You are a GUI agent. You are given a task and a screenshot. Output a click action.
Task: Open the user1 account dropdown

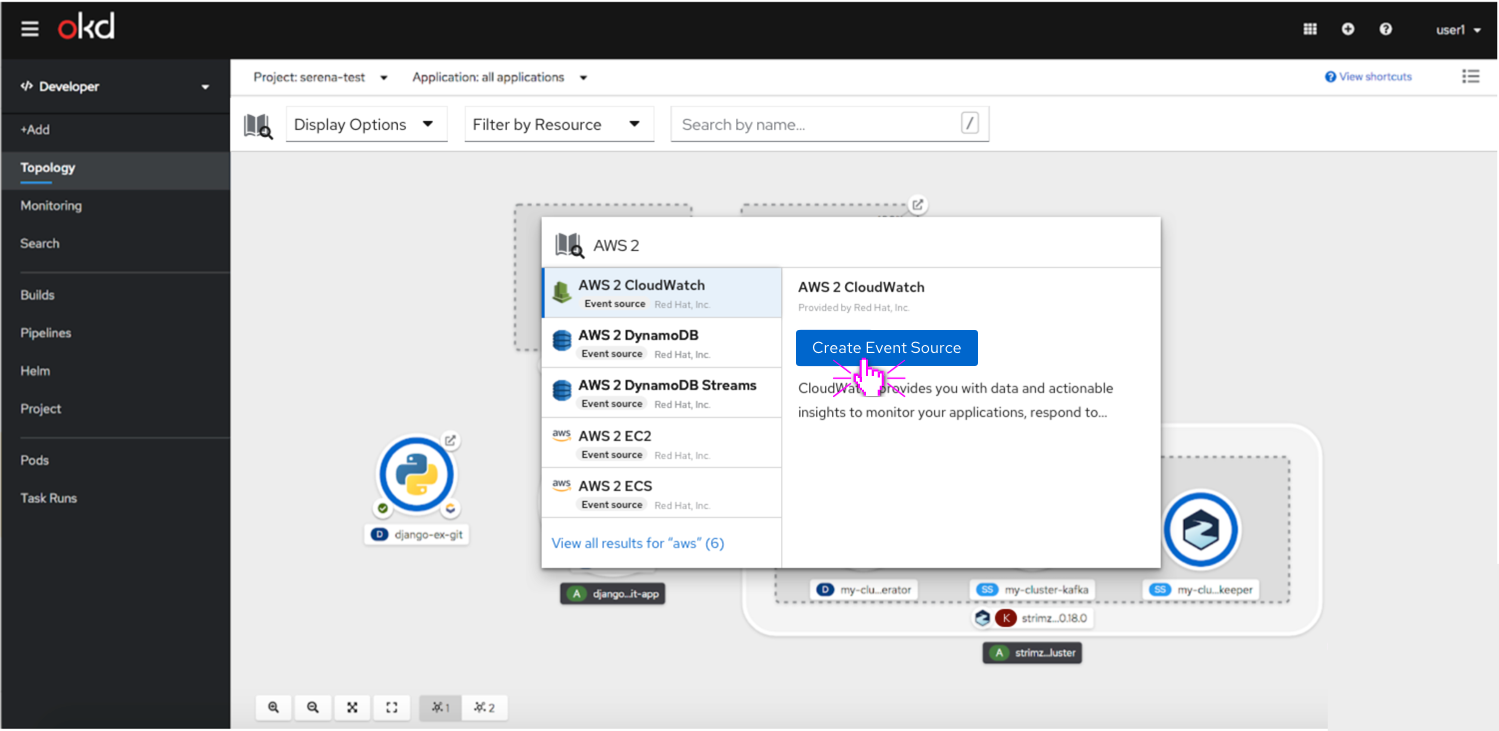1458,30
